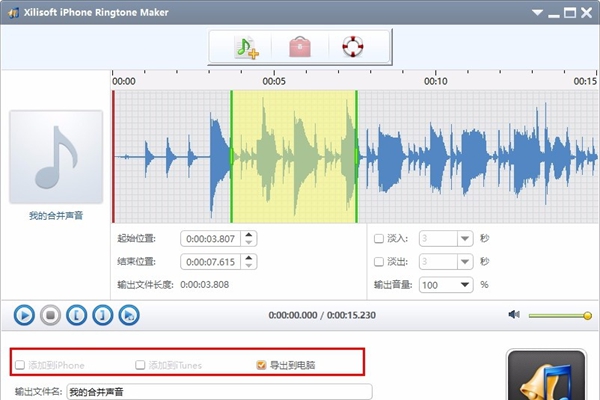Click the 00:05 mark on the timeline ruler
Viewport: 600px width, 400px height.
tap(274, 81)
